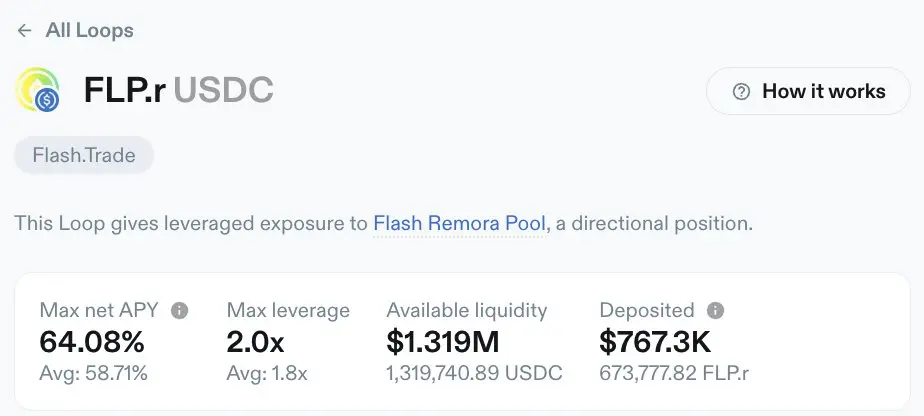924x416 pixels.
Task: Select the Flash.Trade tag
Action: [84, 156]
